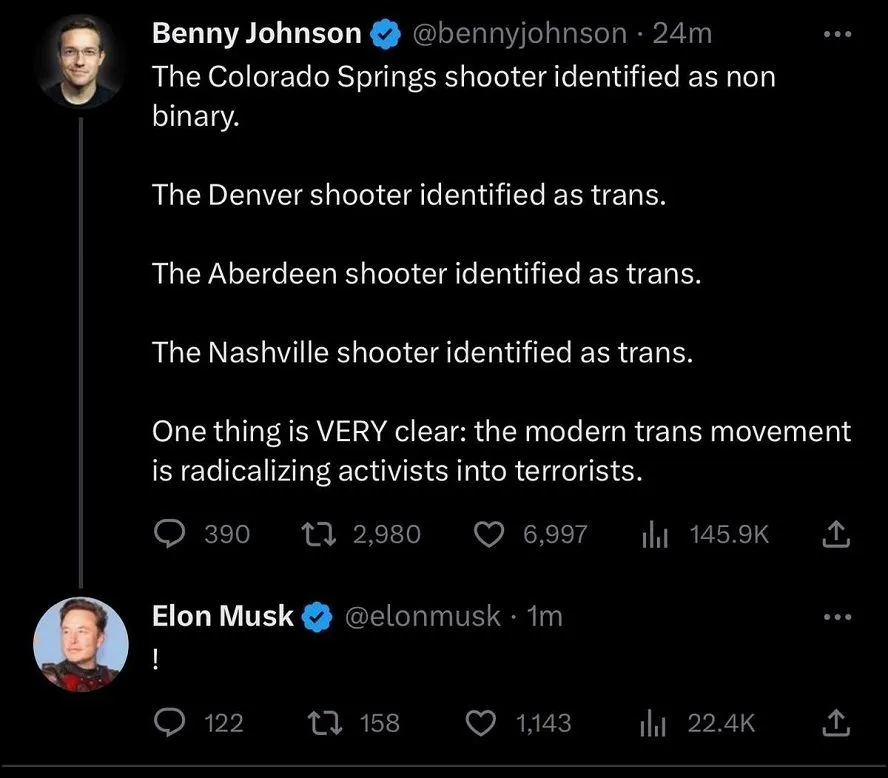Click the @bennyjohnson handle

(518, 34)
